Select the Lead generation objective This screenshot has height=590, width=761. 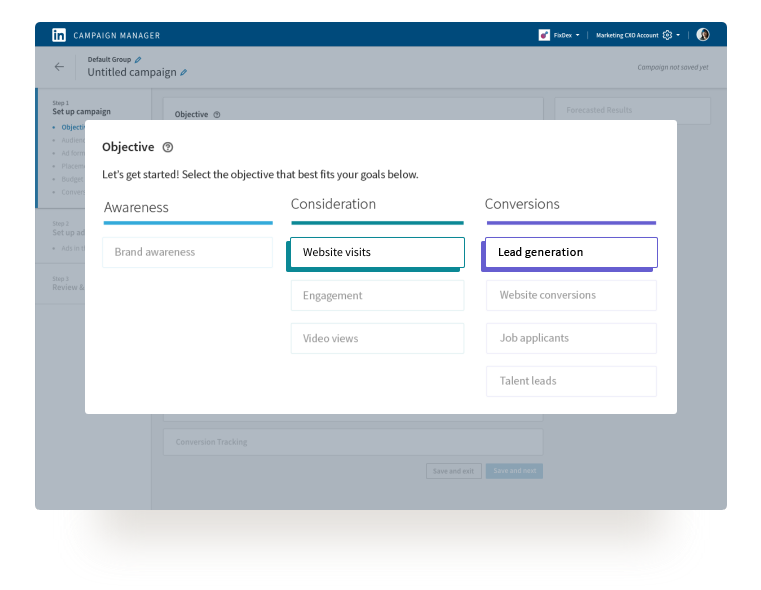tap(571, 252)
